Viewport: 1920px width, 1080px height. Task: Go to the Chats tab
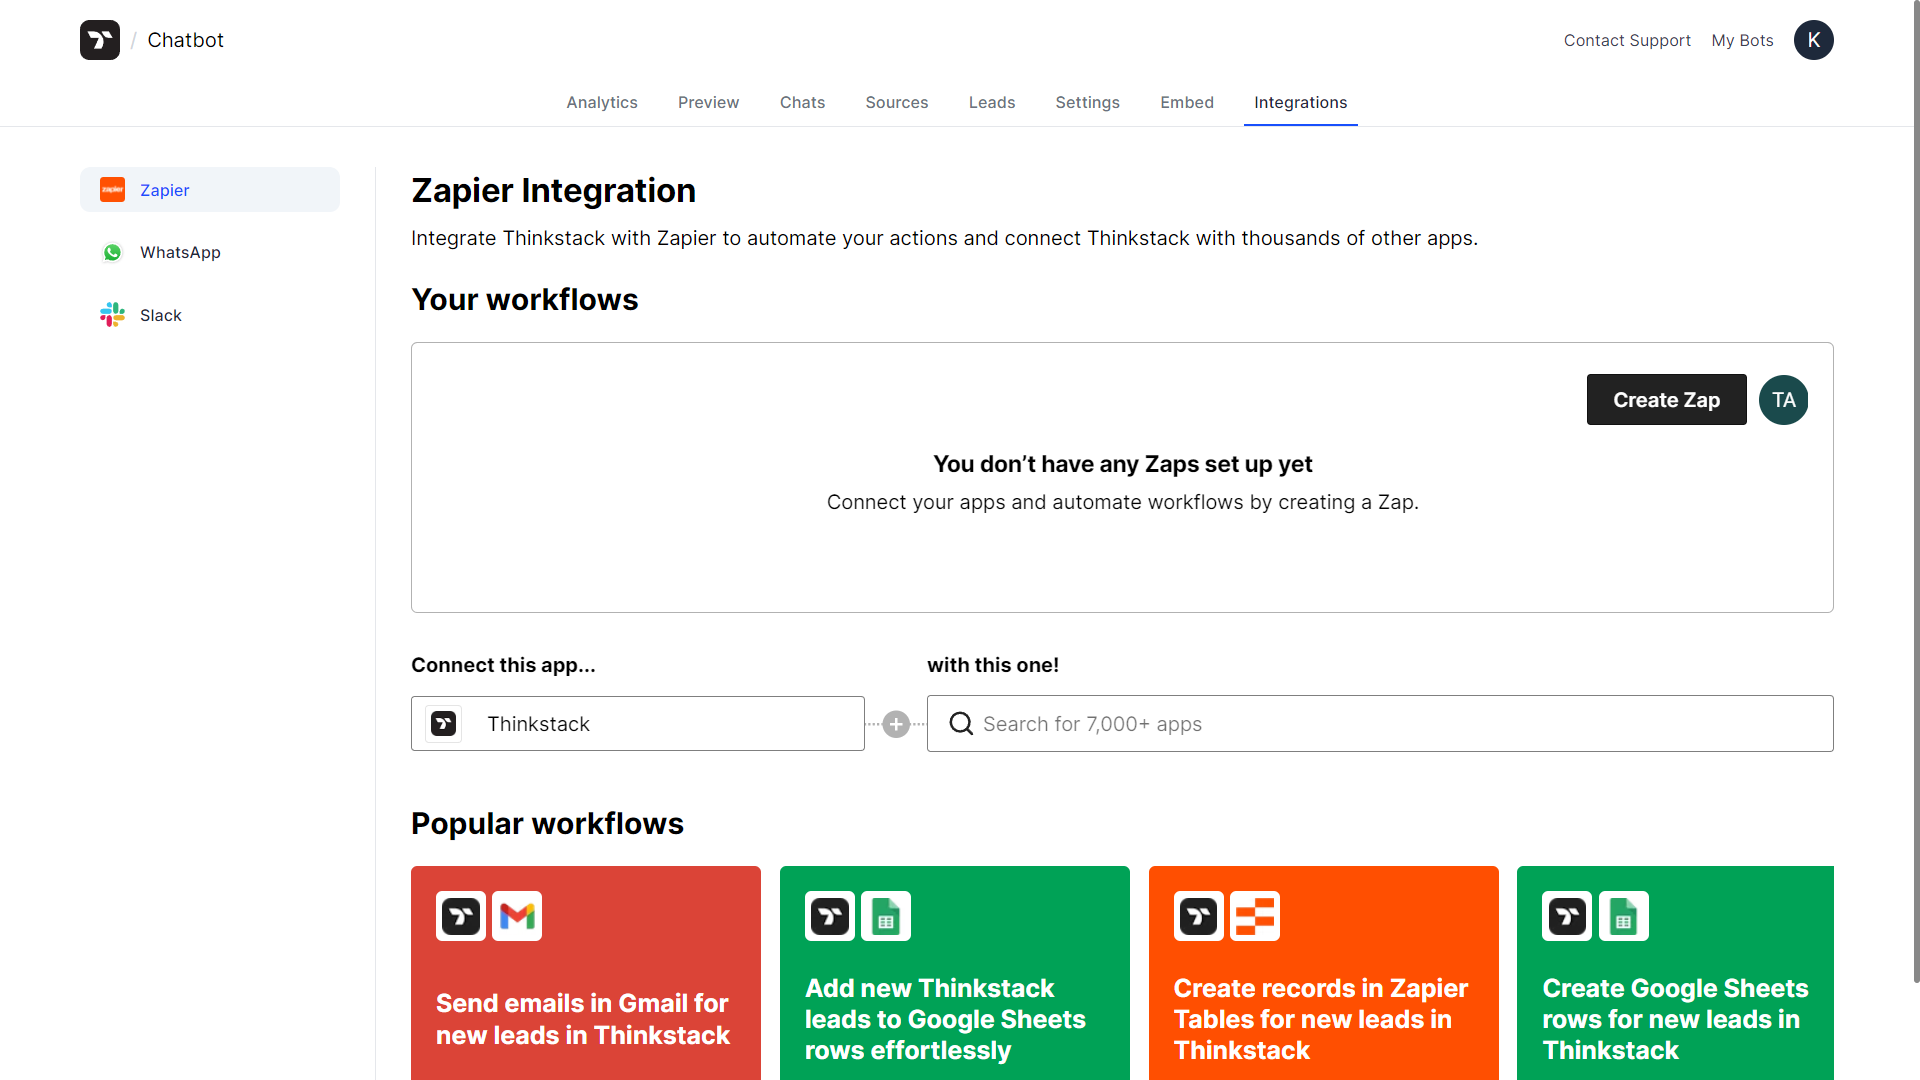point(803,102)
